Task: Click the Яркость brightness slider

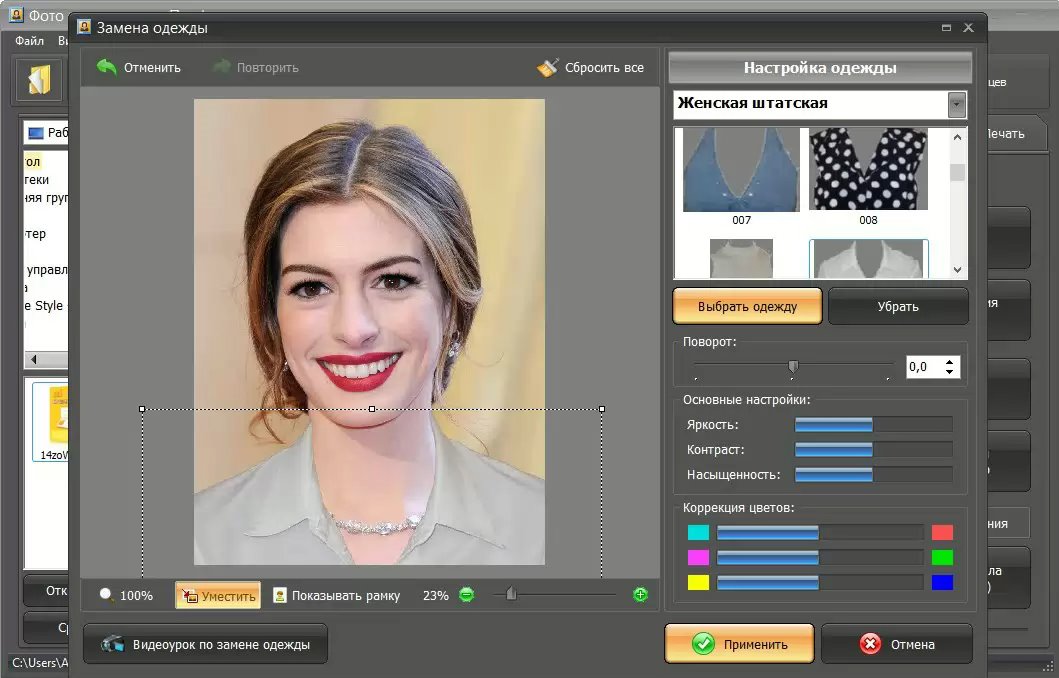Action: (x=872, y=425)
